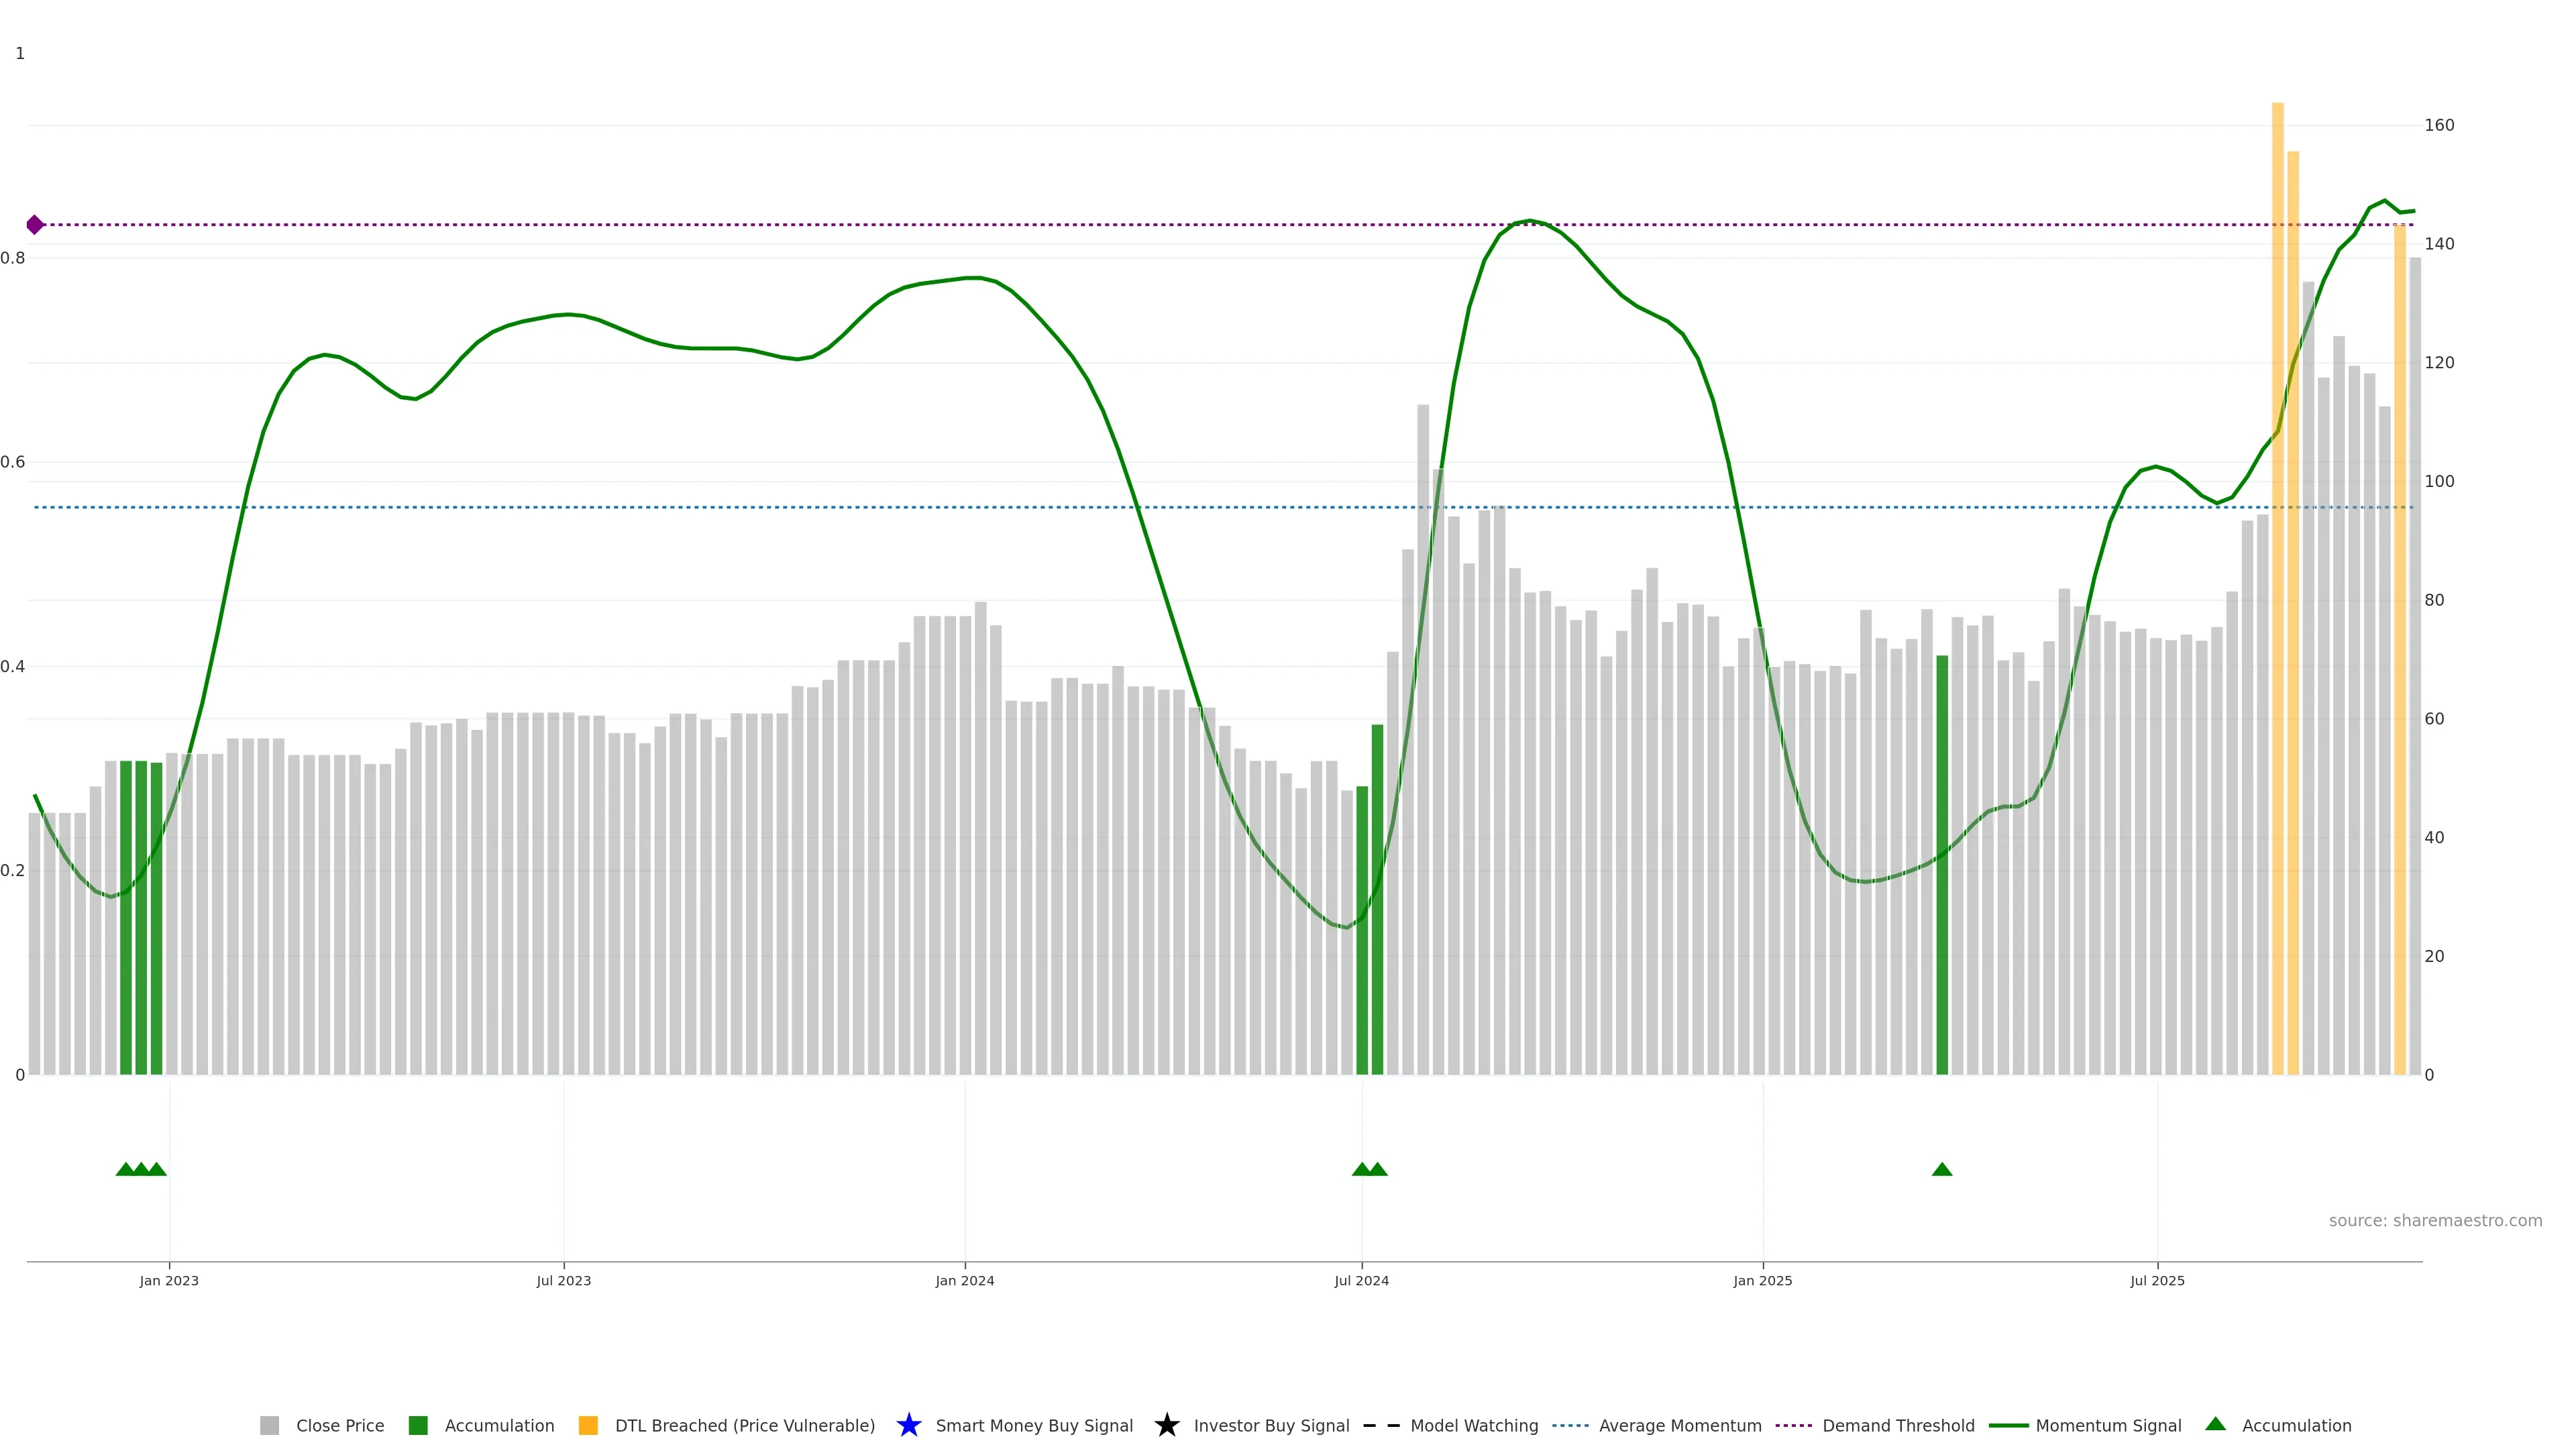
Task: Click the green Accumulation triangle legend icon
Action: [x=2215, y=1424]
